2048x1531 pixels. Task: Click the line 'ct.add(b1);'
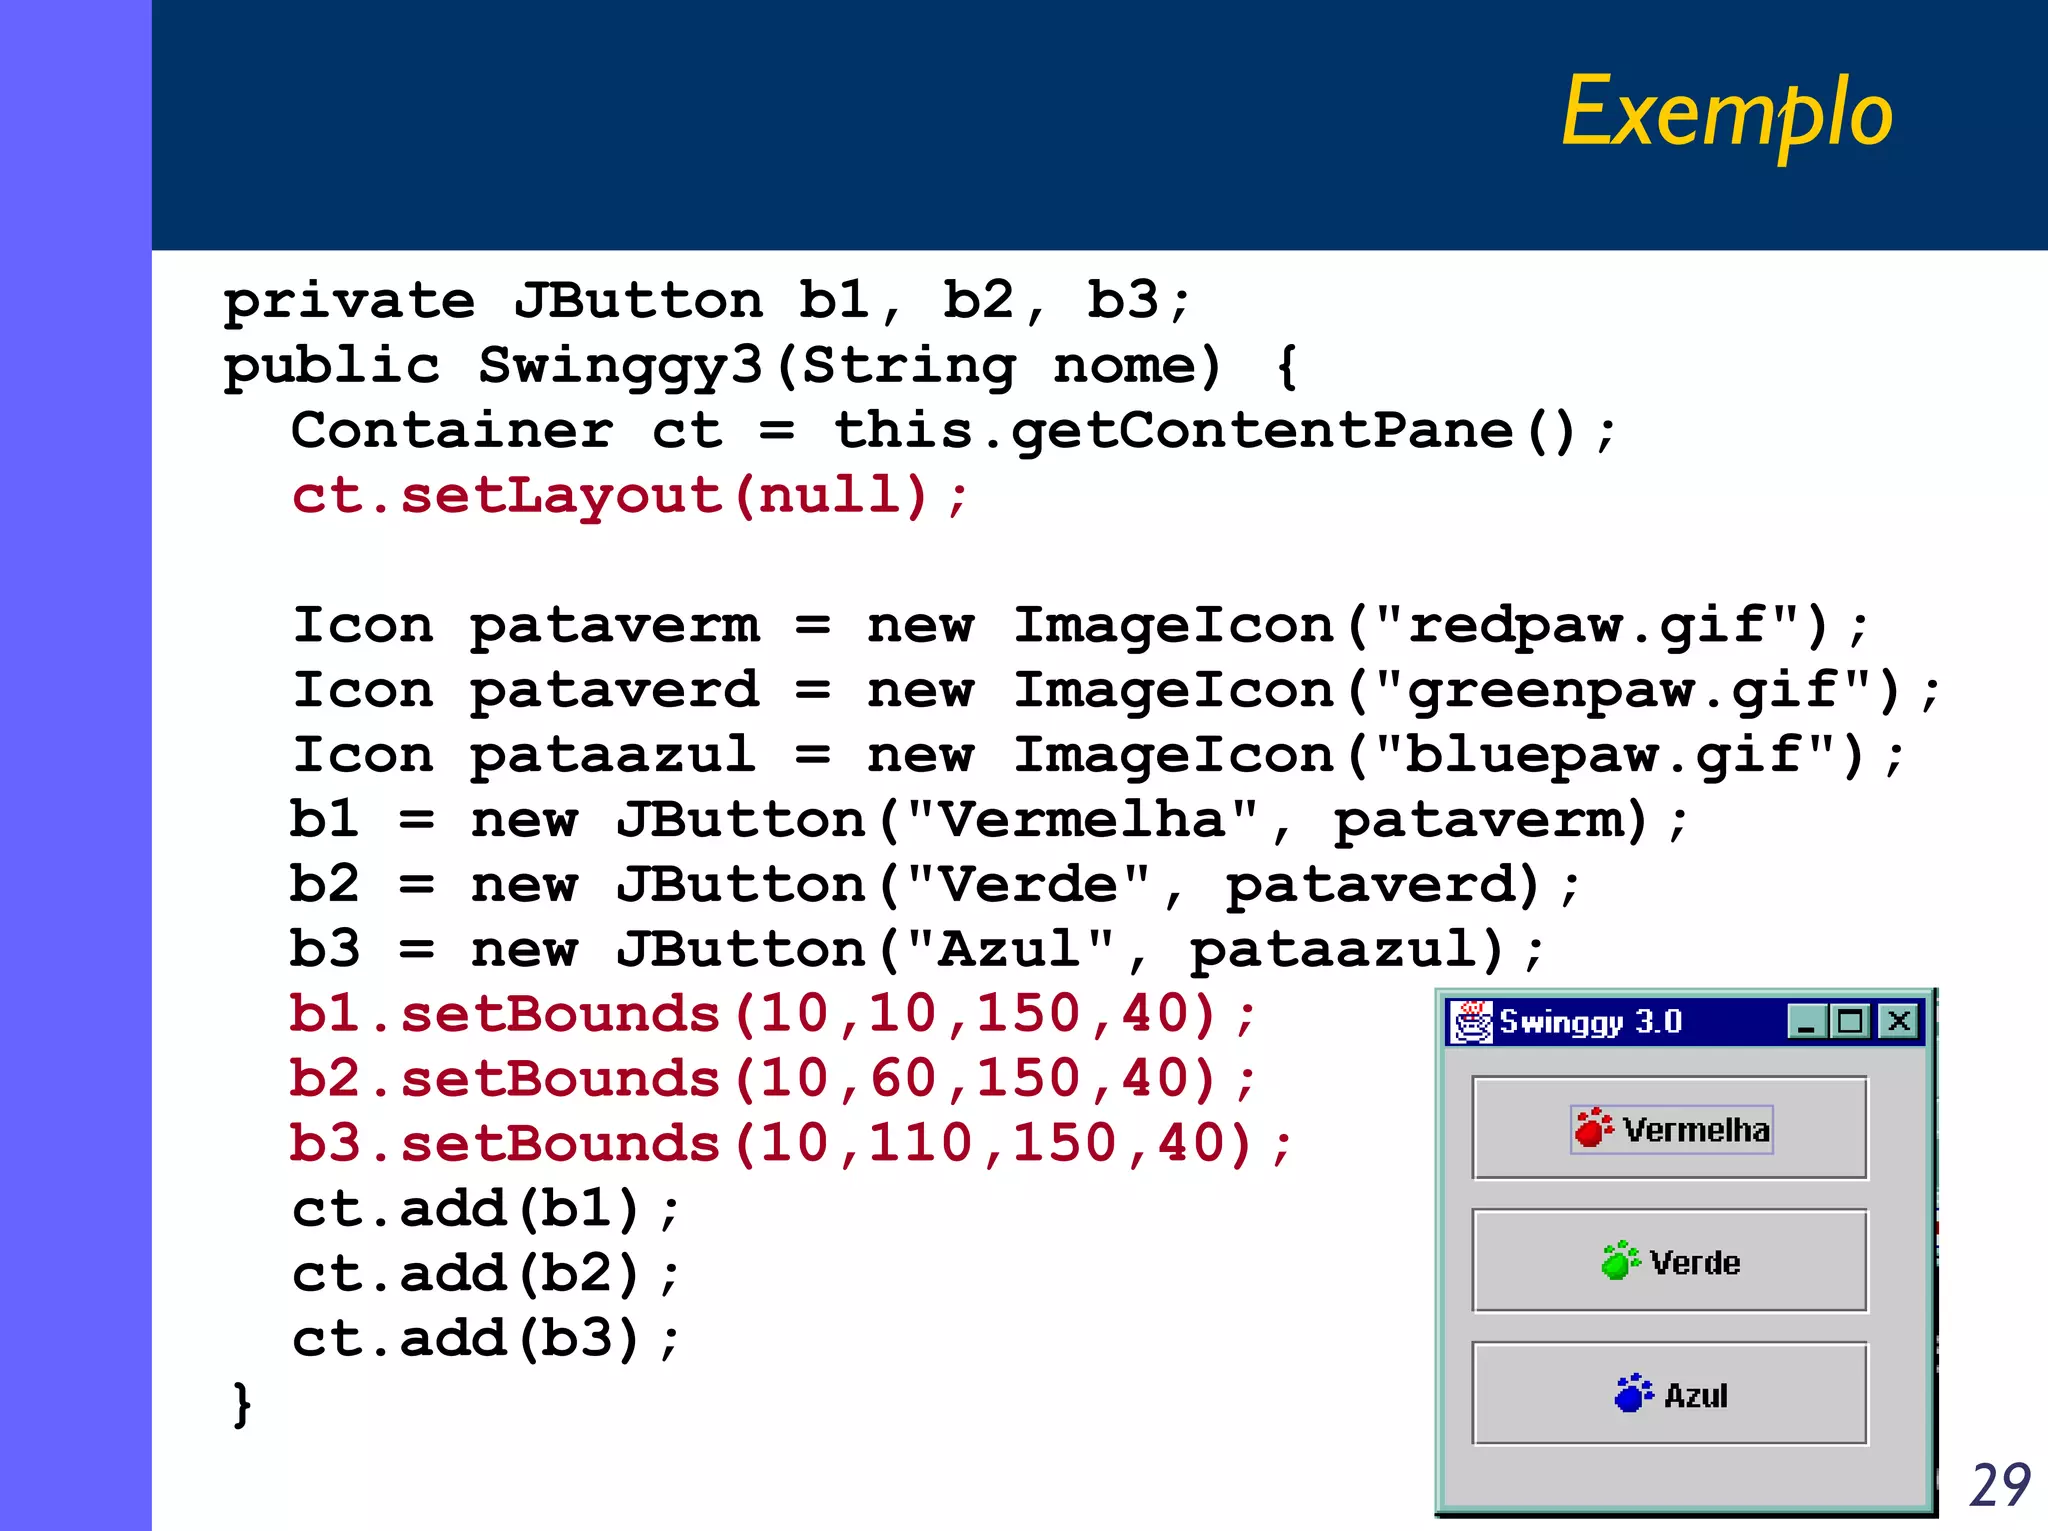[x=486, y=1210]
